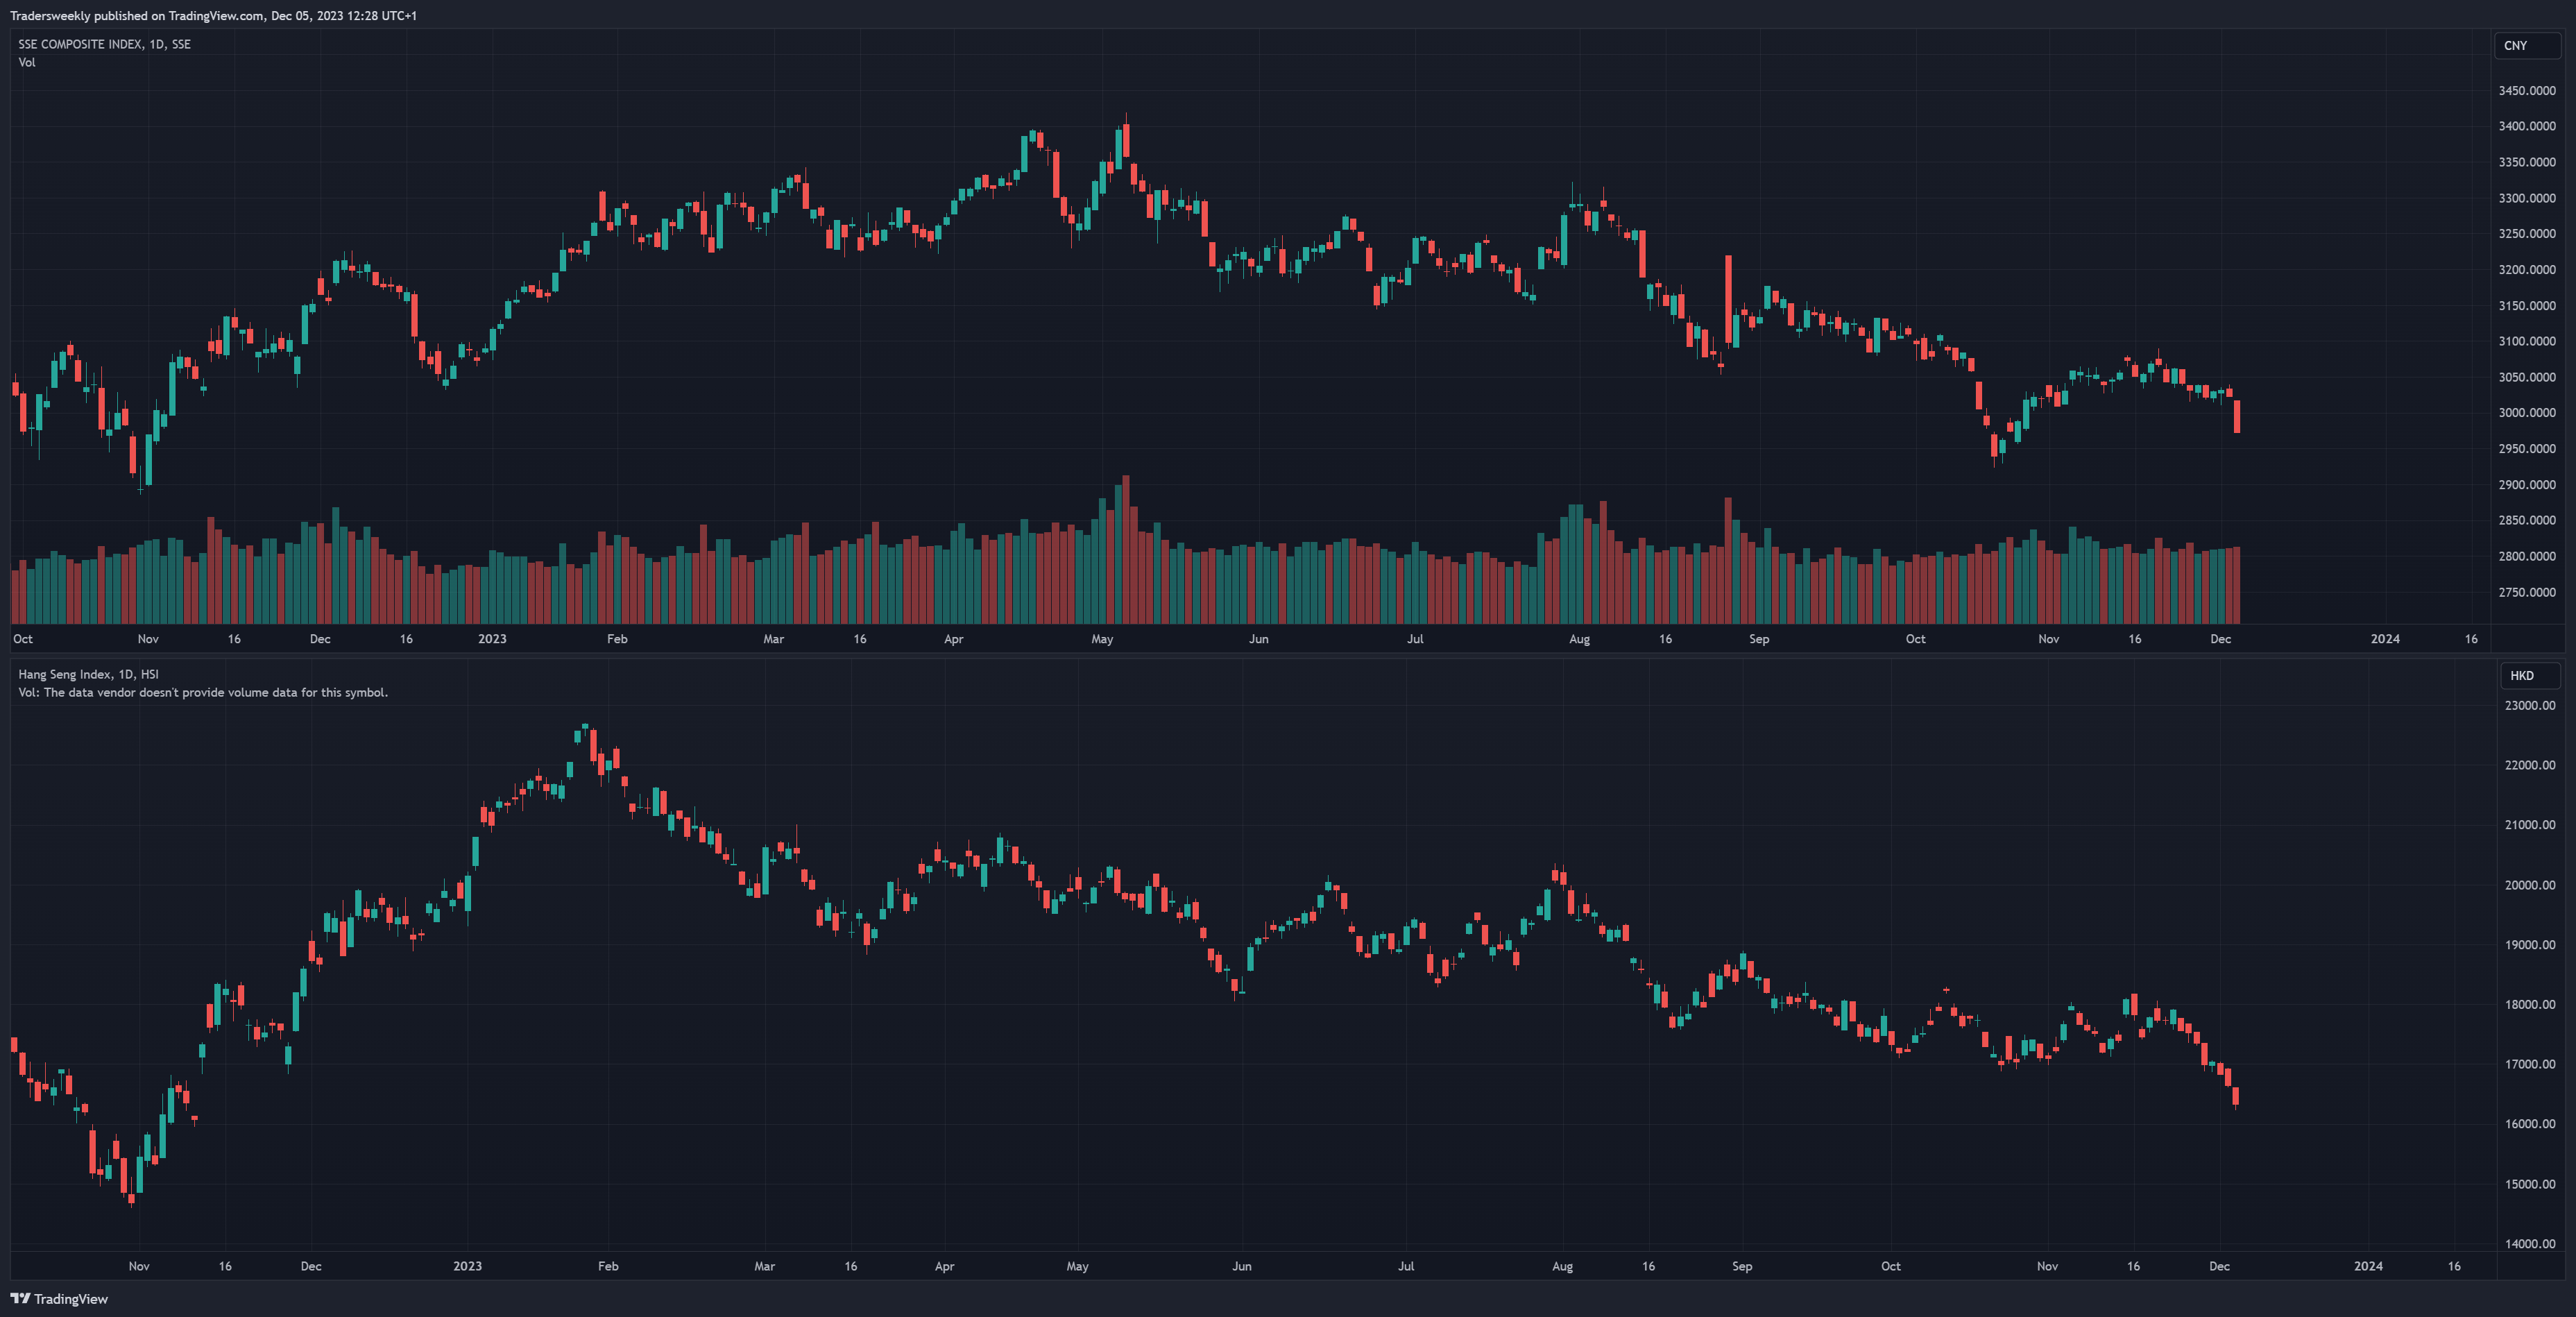Open the CNY currency selector
This screenshot has width=2576, height=1317.
(2527, 45)
